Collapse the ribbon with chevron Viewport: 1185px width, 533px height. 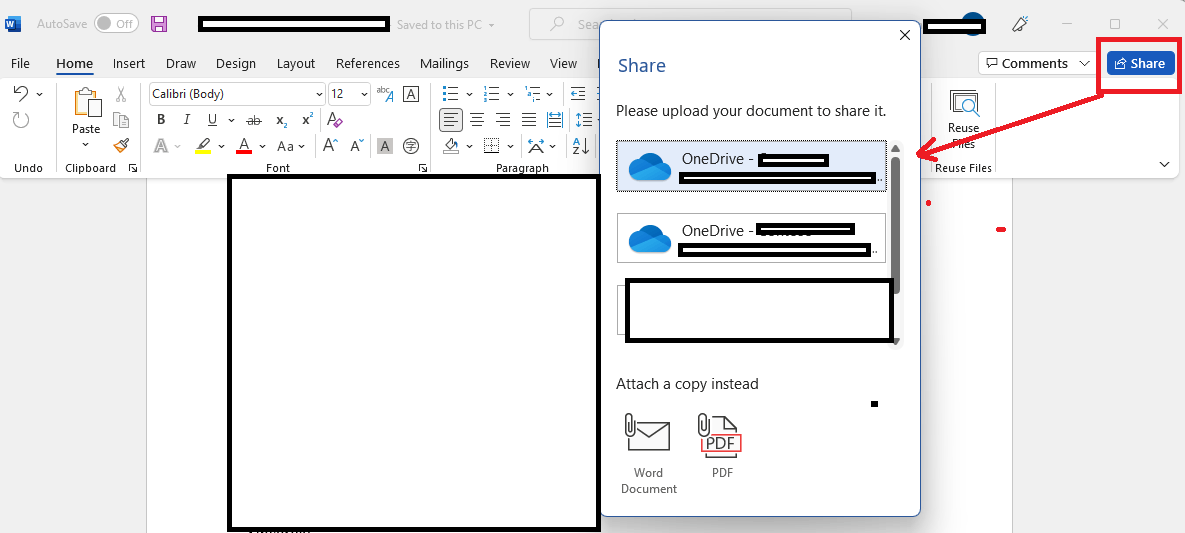(x=1165, y=164)
